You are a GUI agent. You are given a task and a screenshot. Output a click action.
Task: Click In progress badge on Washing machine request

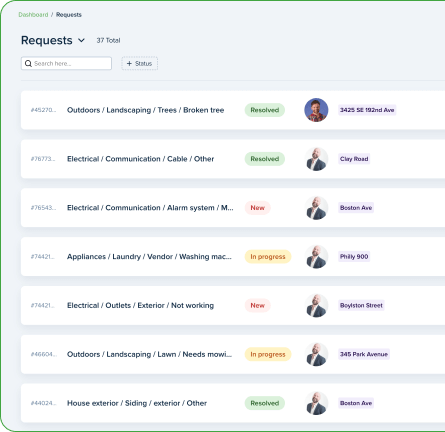pyautogui.click(x=268, y=257)
